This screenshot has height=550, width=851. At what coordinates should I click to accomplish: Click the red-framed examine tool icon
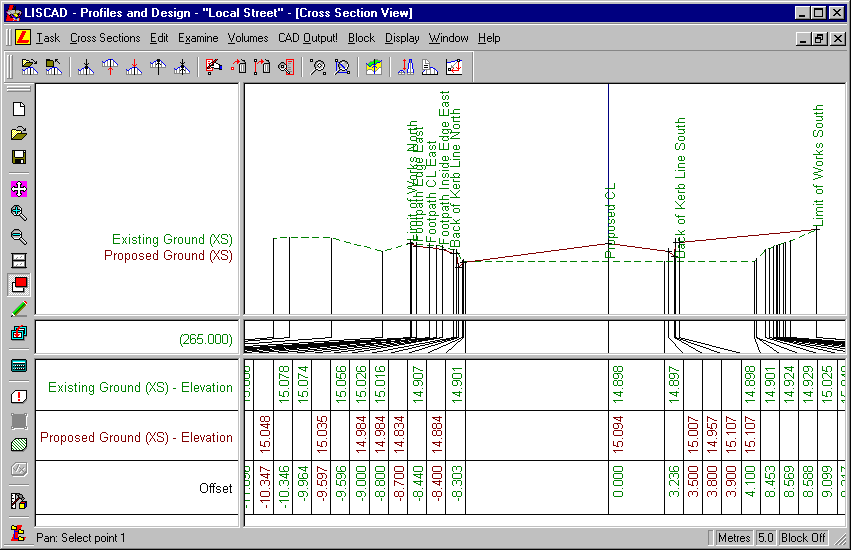(286, 67)
